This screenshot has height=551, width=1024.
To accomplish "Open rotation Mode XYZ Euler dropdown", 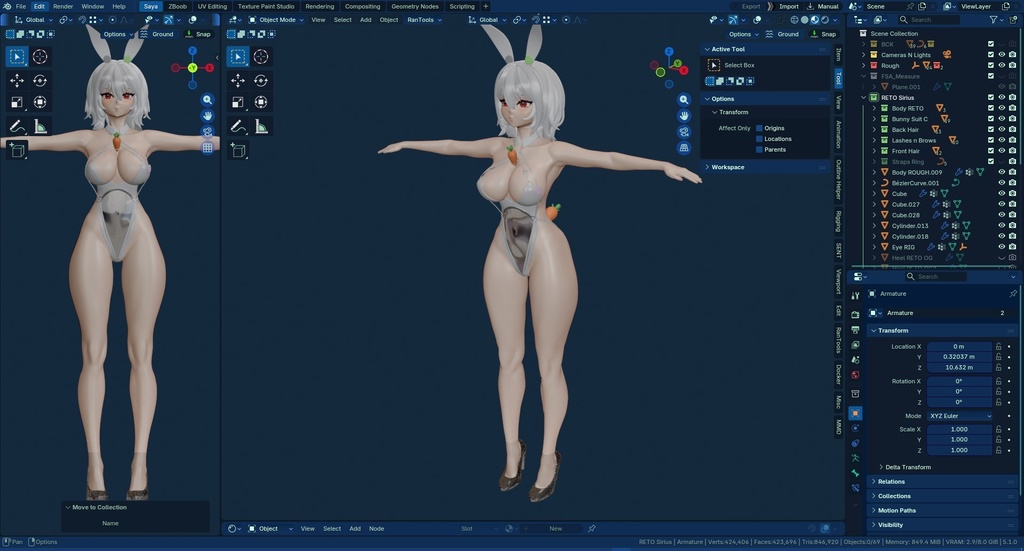I will [x=960, y=416].
